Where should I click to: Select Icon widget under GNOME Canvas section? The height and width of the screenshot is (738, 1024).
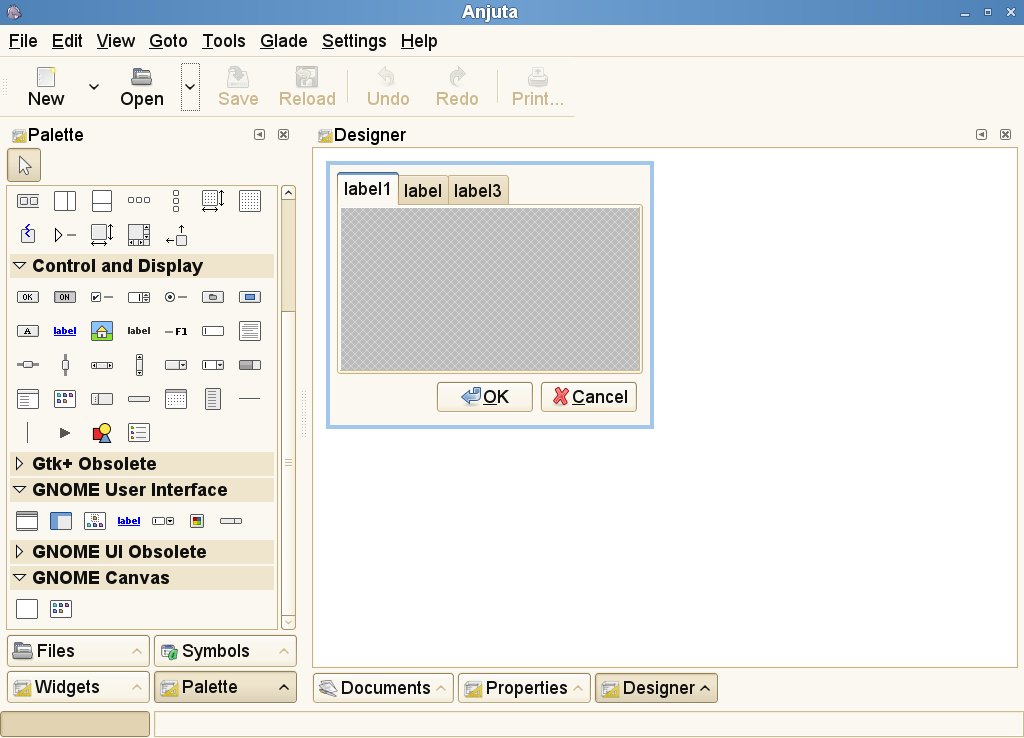(61, 609)
